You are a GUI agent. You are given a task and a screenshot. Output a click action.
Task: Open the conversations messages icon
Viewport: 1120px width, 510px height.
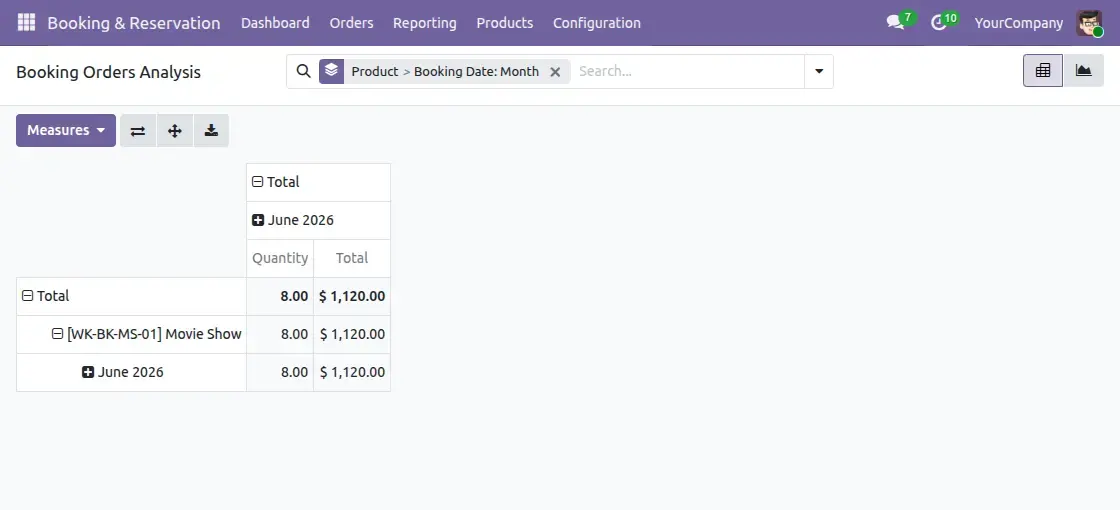coord(895,22)
